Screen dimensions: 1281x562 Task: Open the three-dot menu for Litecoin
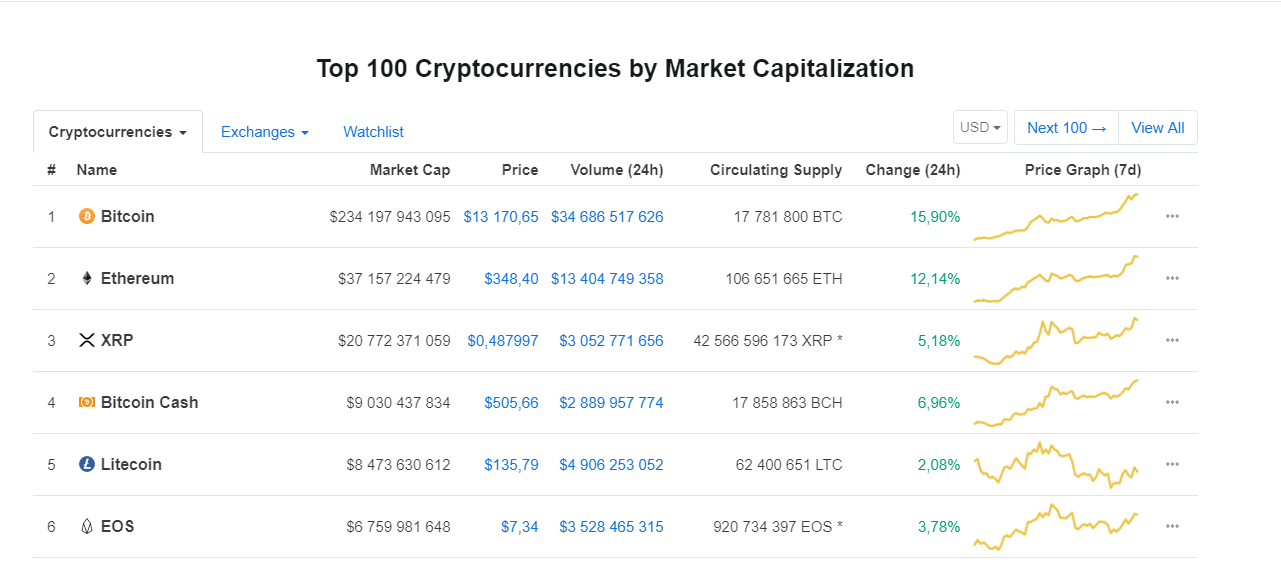pyautogui.click(x=1172, y=464)
